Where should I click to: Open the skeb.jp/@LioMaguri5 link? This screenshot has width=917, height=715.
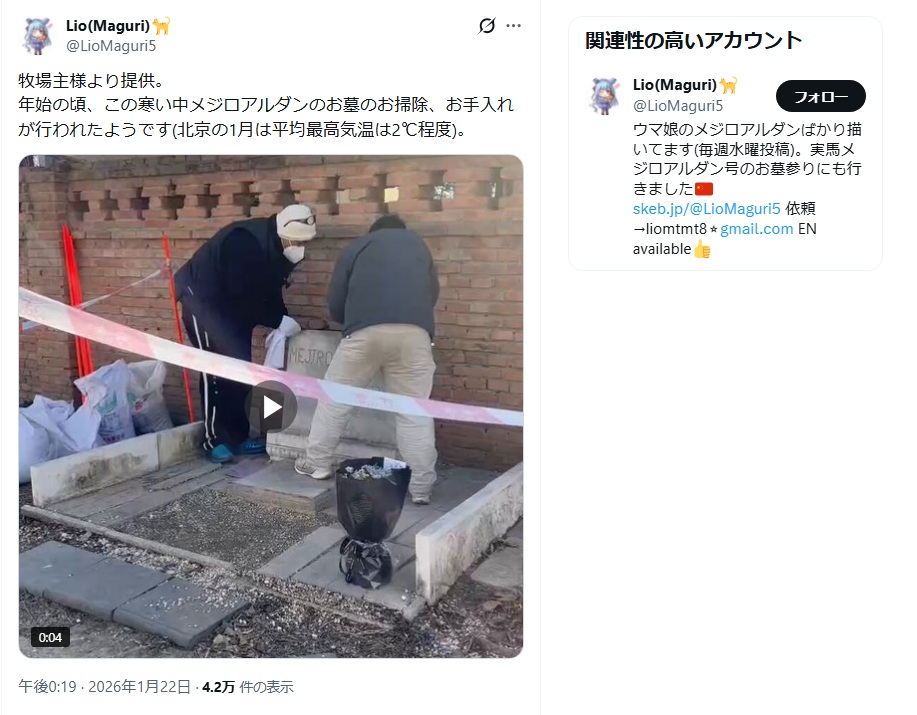pyautogui.click(x=706, y=209)
